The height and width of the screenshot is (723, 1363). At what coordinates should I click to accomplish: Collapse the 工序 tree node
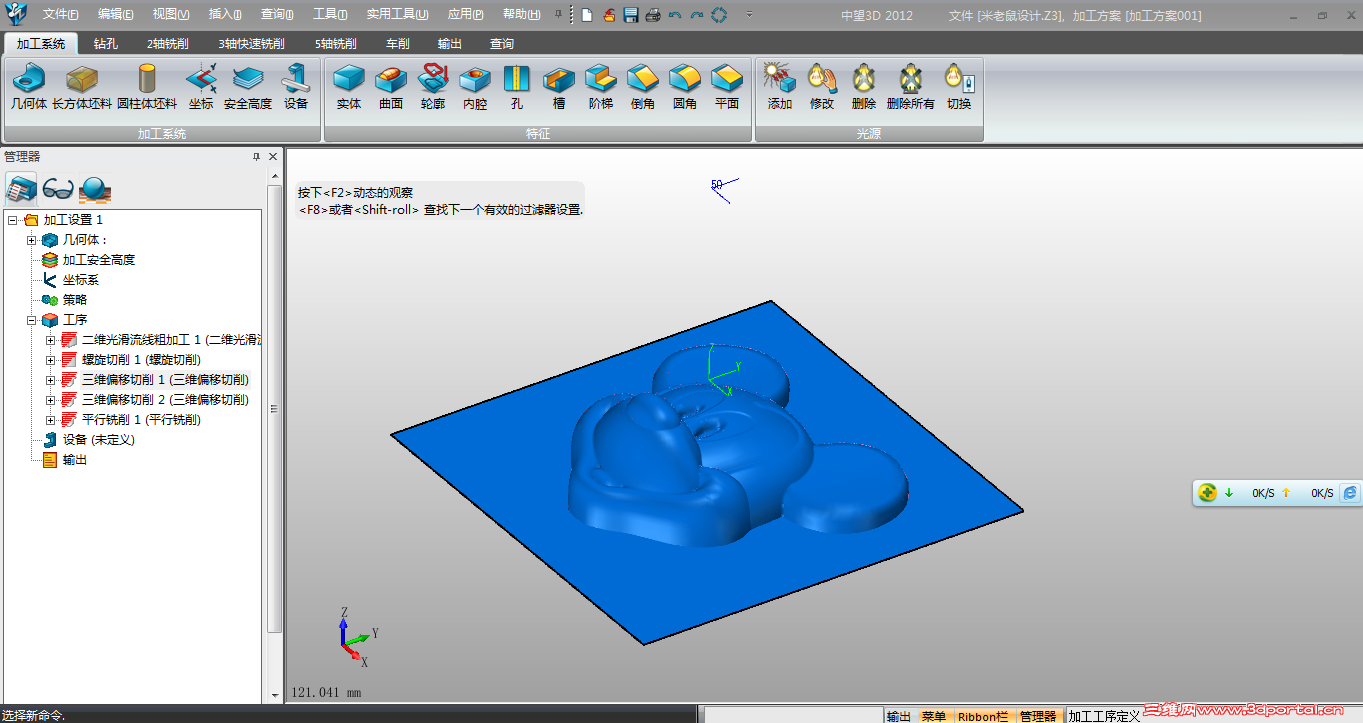pos(31,320)
